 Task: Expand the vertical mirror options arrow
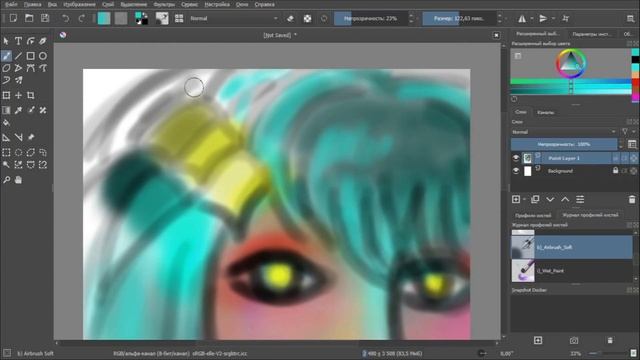click(553, 18)
